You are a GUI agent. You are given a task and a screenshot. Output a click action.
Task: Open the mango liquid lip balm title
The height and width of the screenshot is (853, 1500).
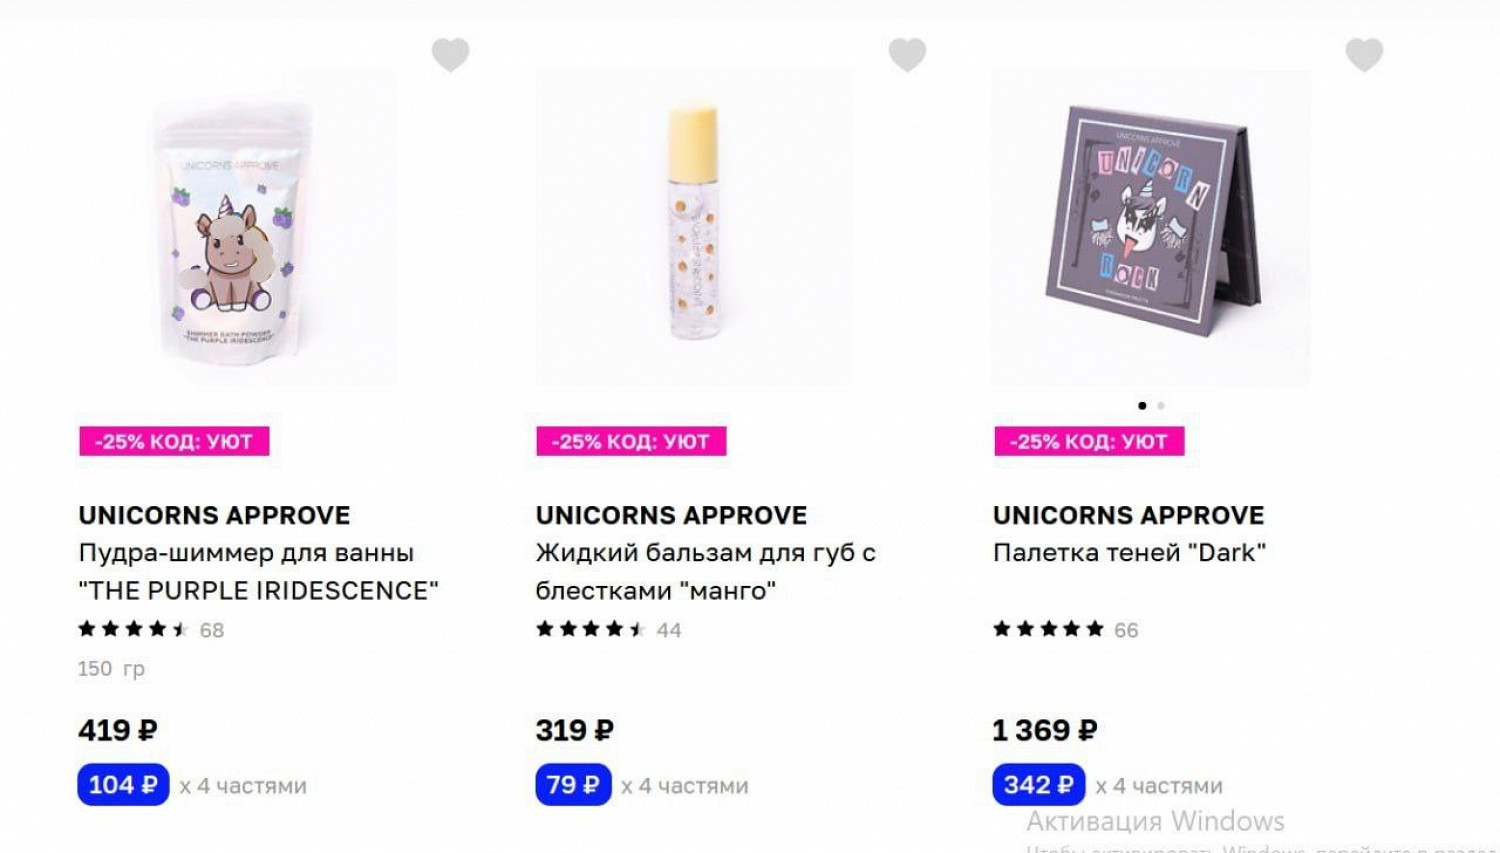coord(705,571)
